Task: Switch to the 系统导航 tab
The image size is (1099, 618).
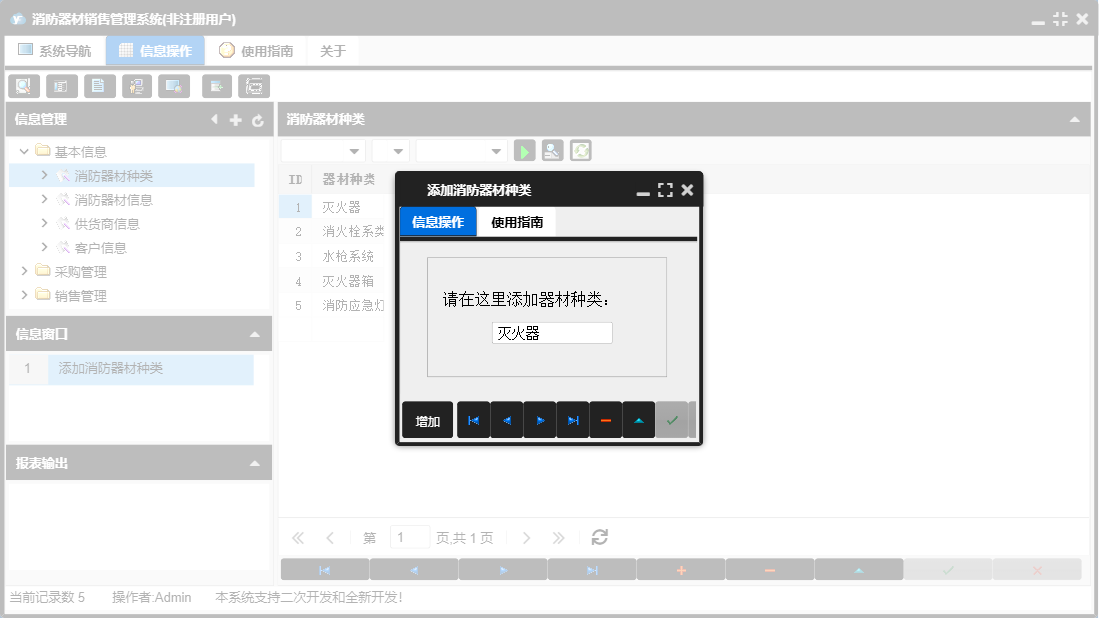Action: point(55,50)
